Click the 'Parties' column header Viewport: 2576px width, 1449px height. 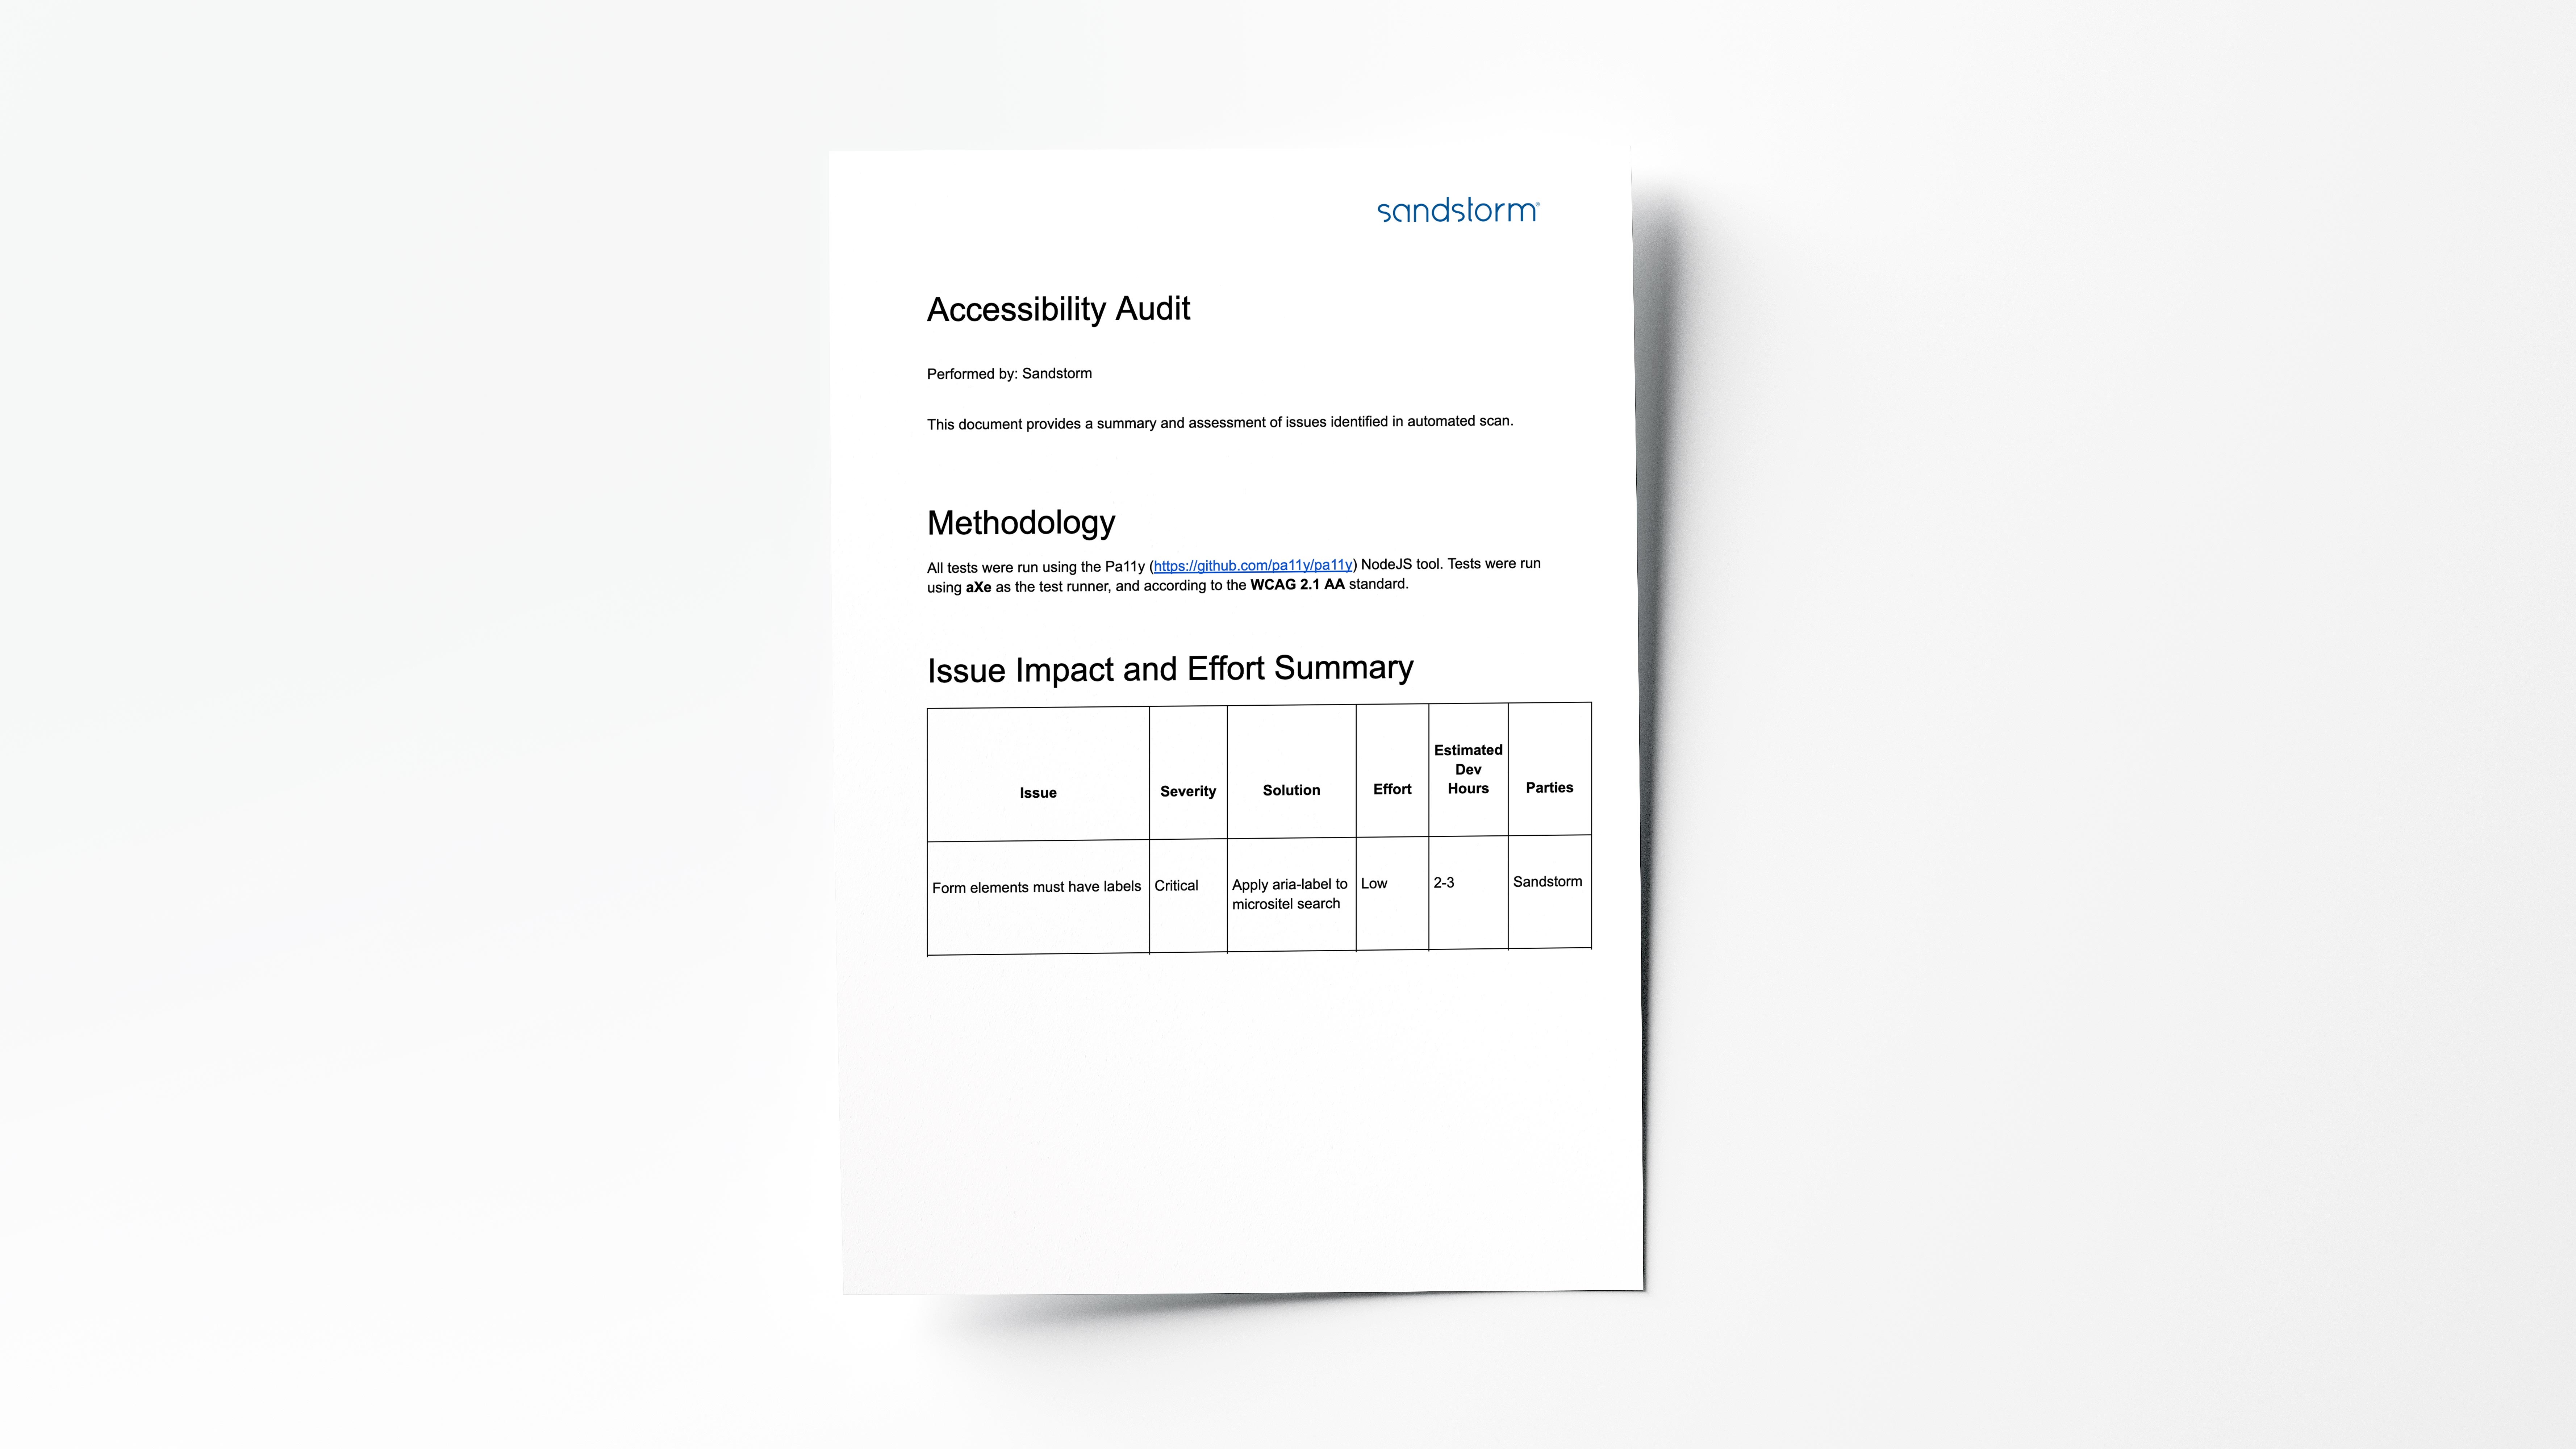click(1548, 785)
